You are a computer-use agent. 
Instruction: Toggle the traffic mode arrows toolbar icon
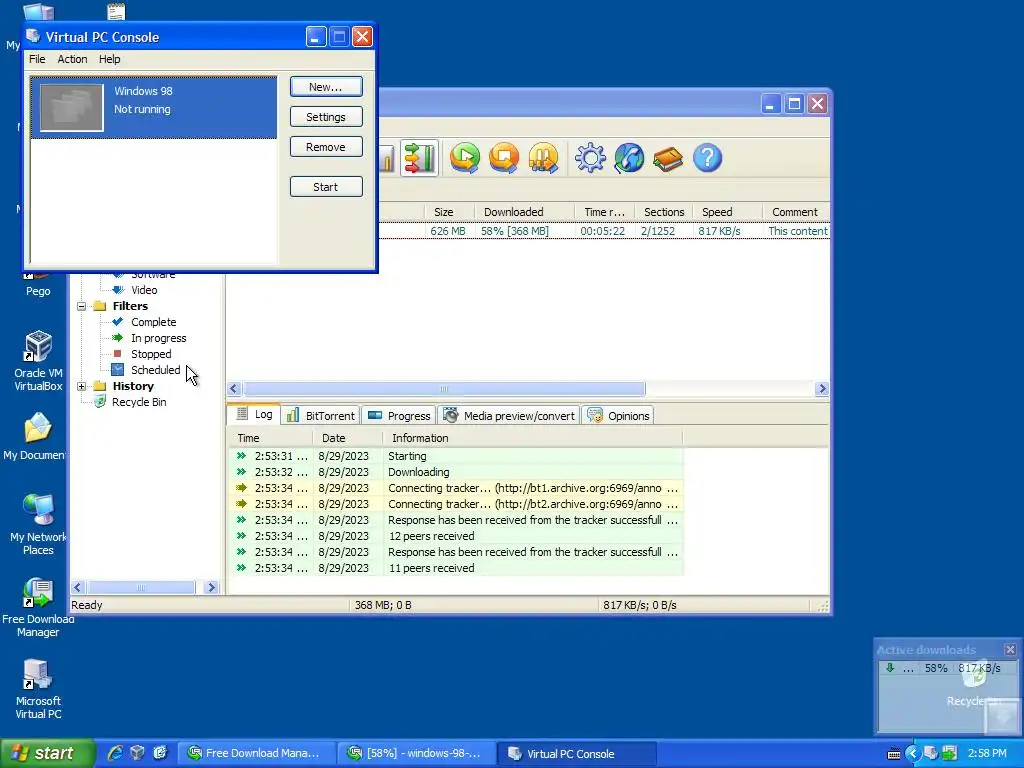coord(419,158)
